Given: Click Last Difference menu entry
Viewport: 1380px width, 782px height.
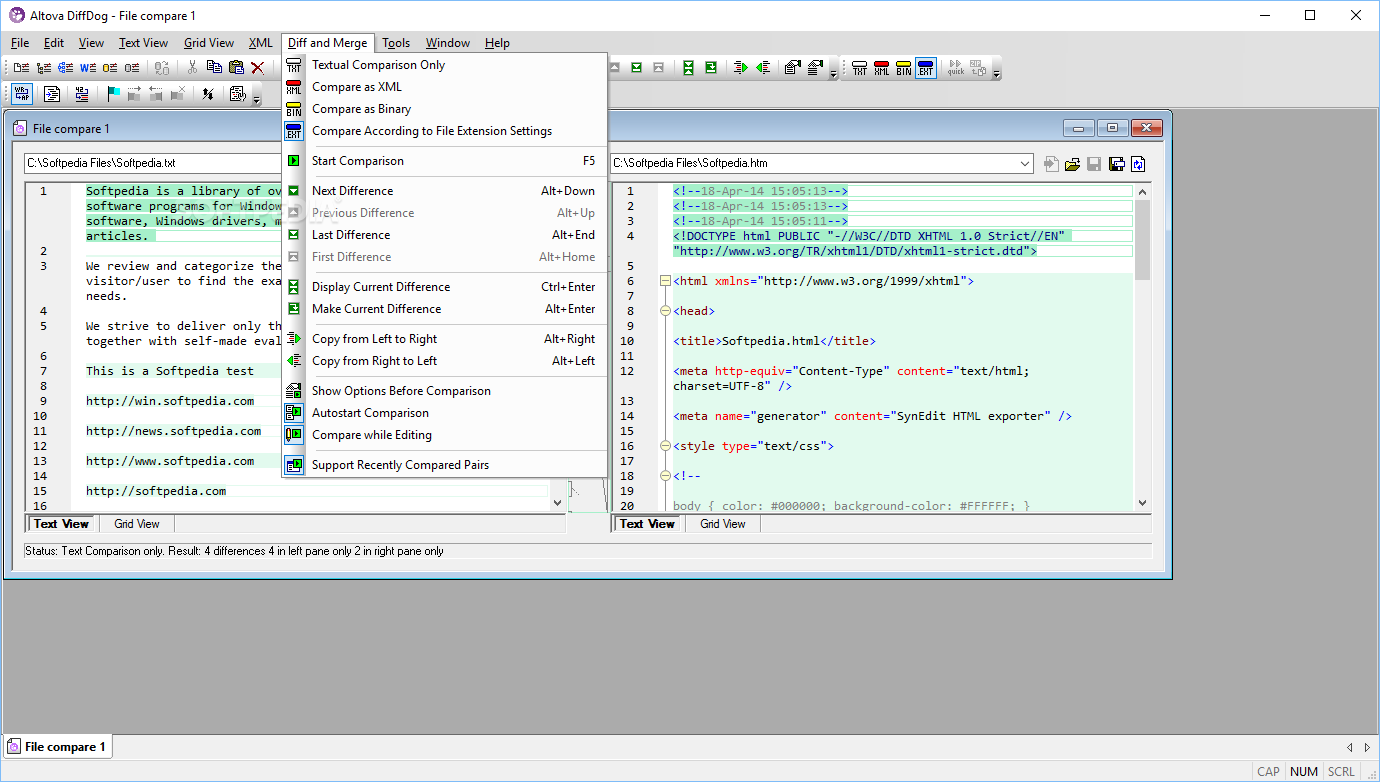Looking at the screenshot, I should click(445, 235).
